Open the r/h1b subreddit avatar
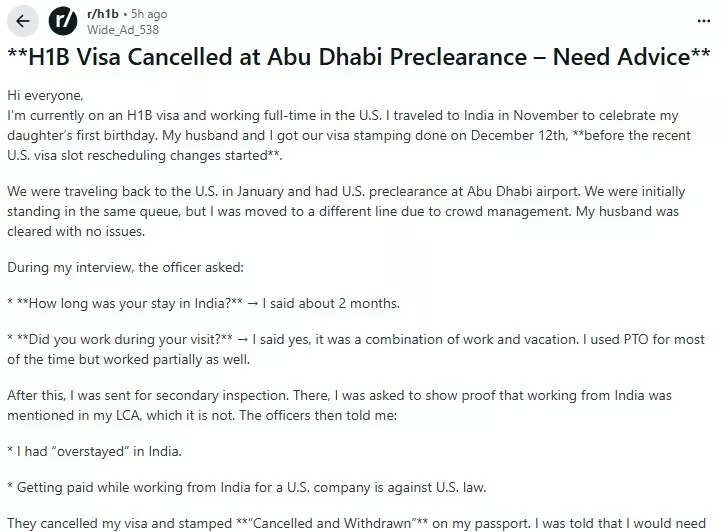This screenshot has height=532, width=725. point(63,21)
